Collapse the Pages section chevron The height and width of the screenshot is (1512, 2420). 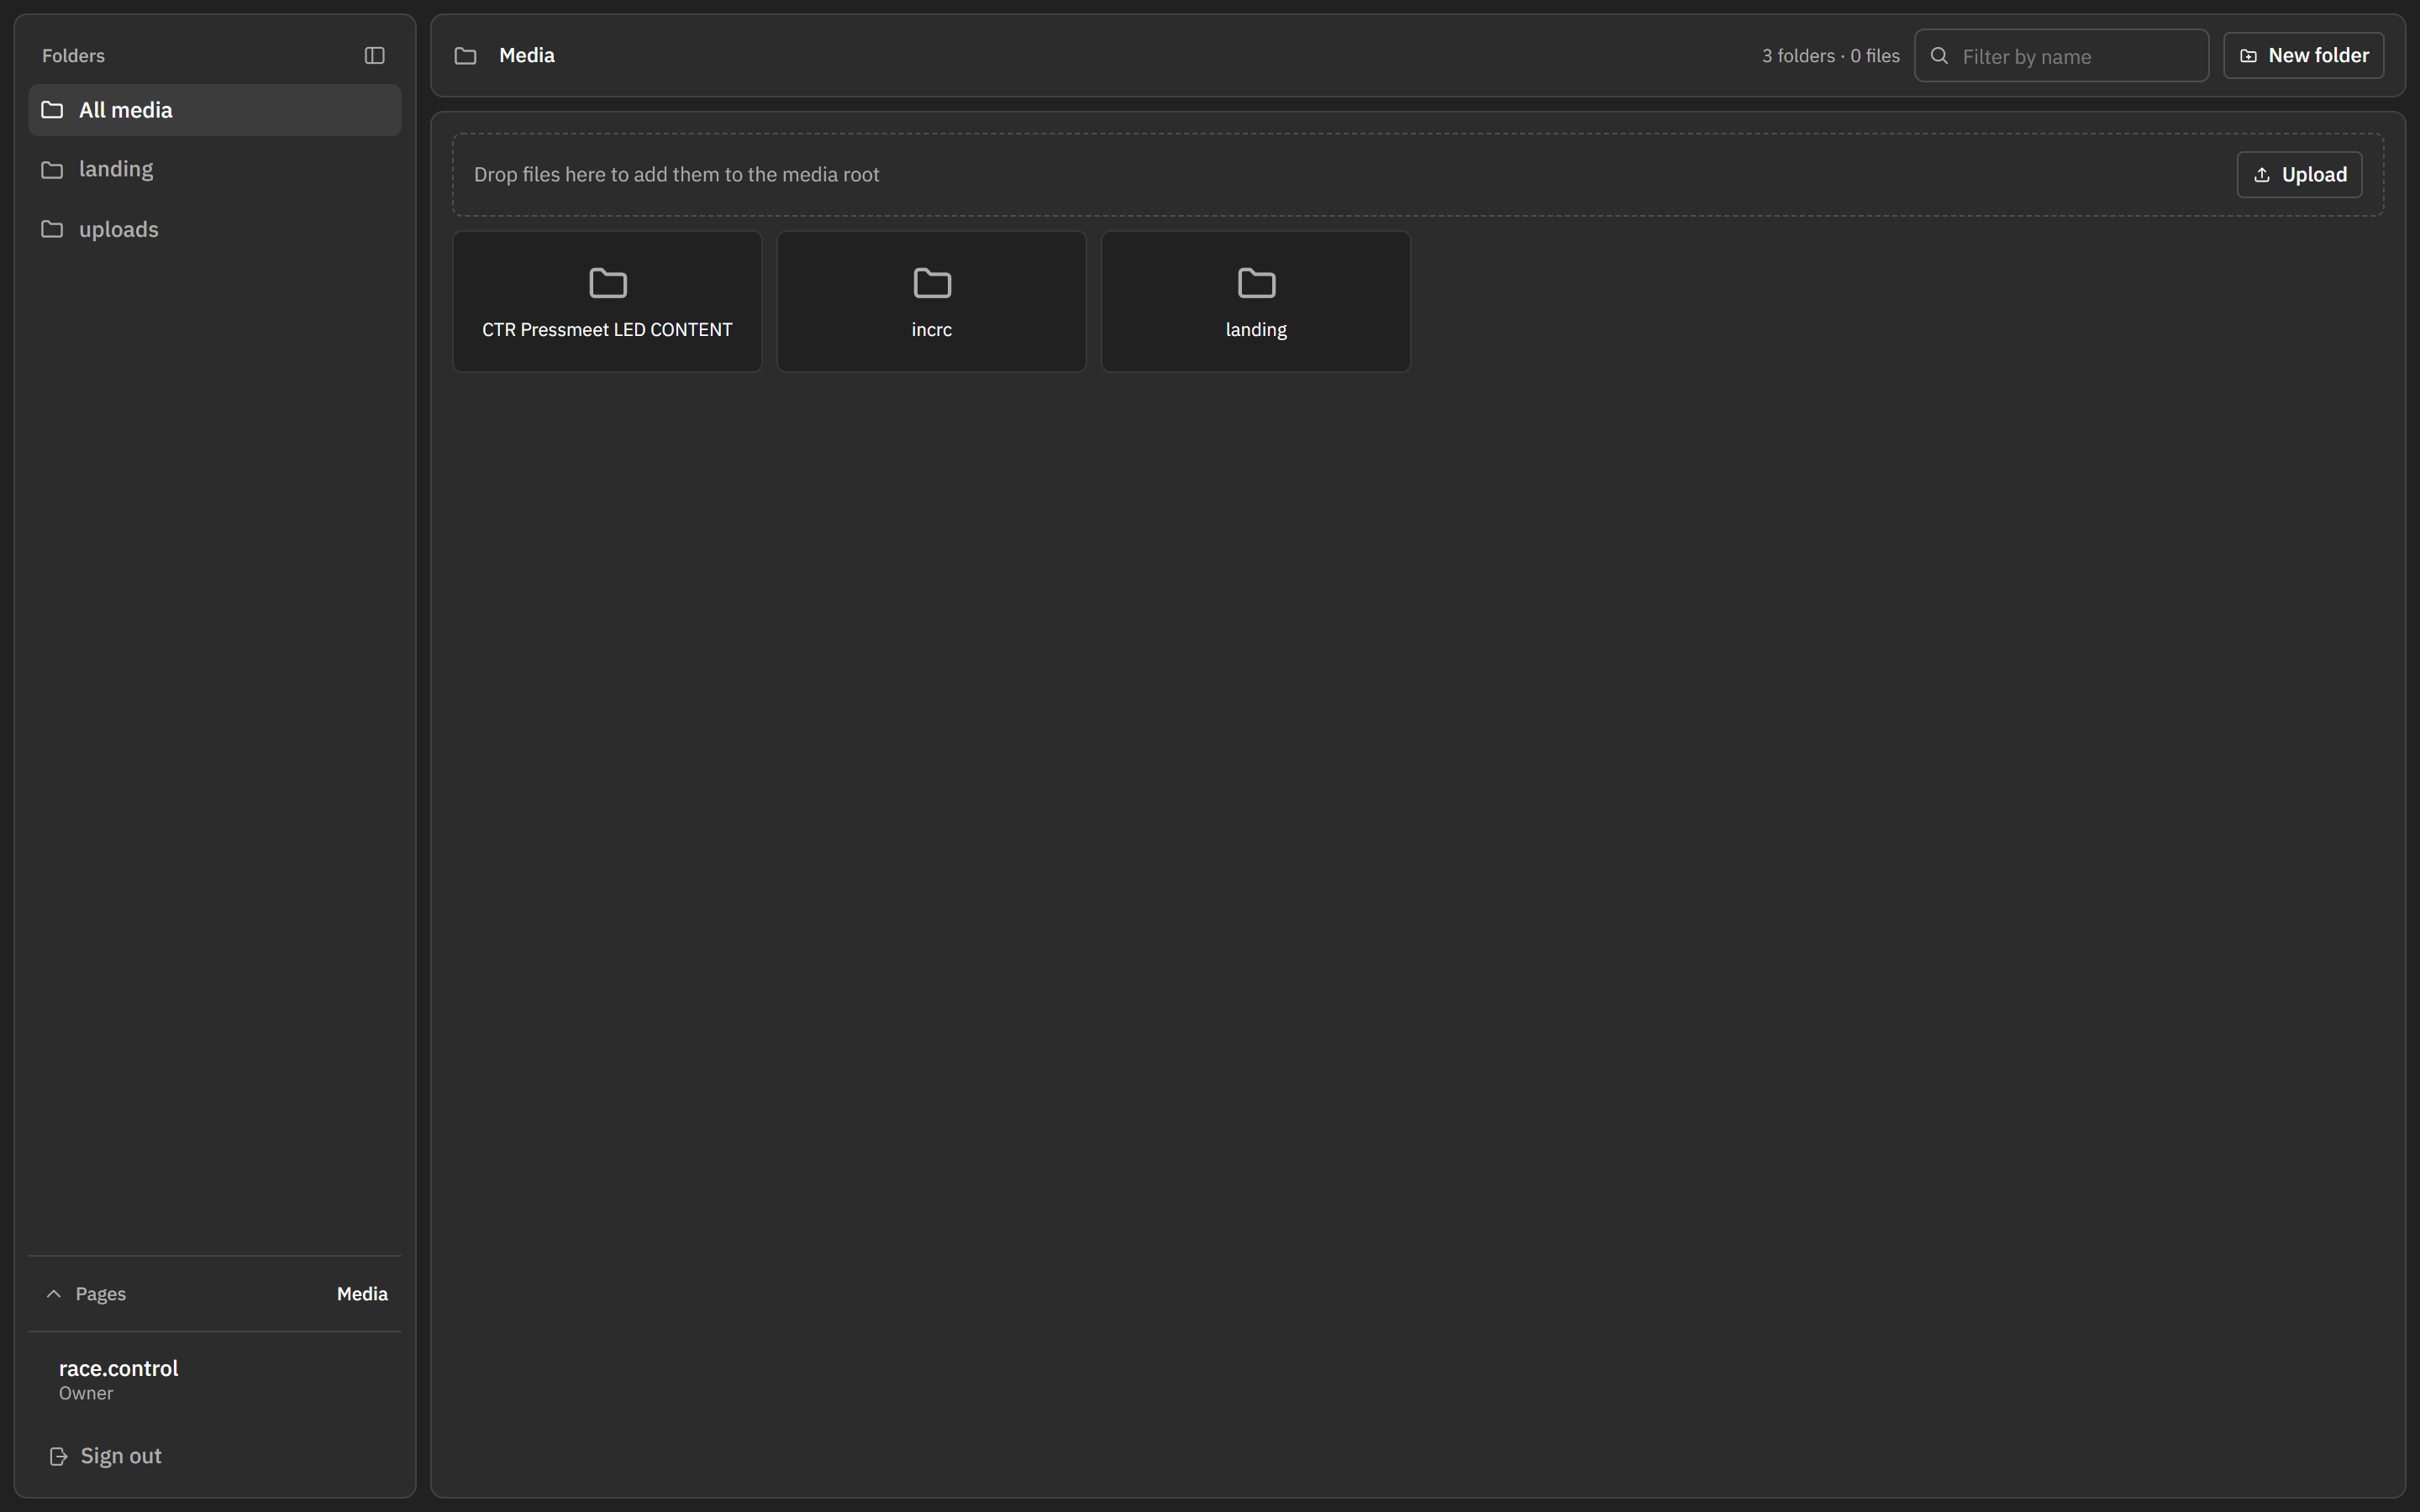coord(54,1294)
